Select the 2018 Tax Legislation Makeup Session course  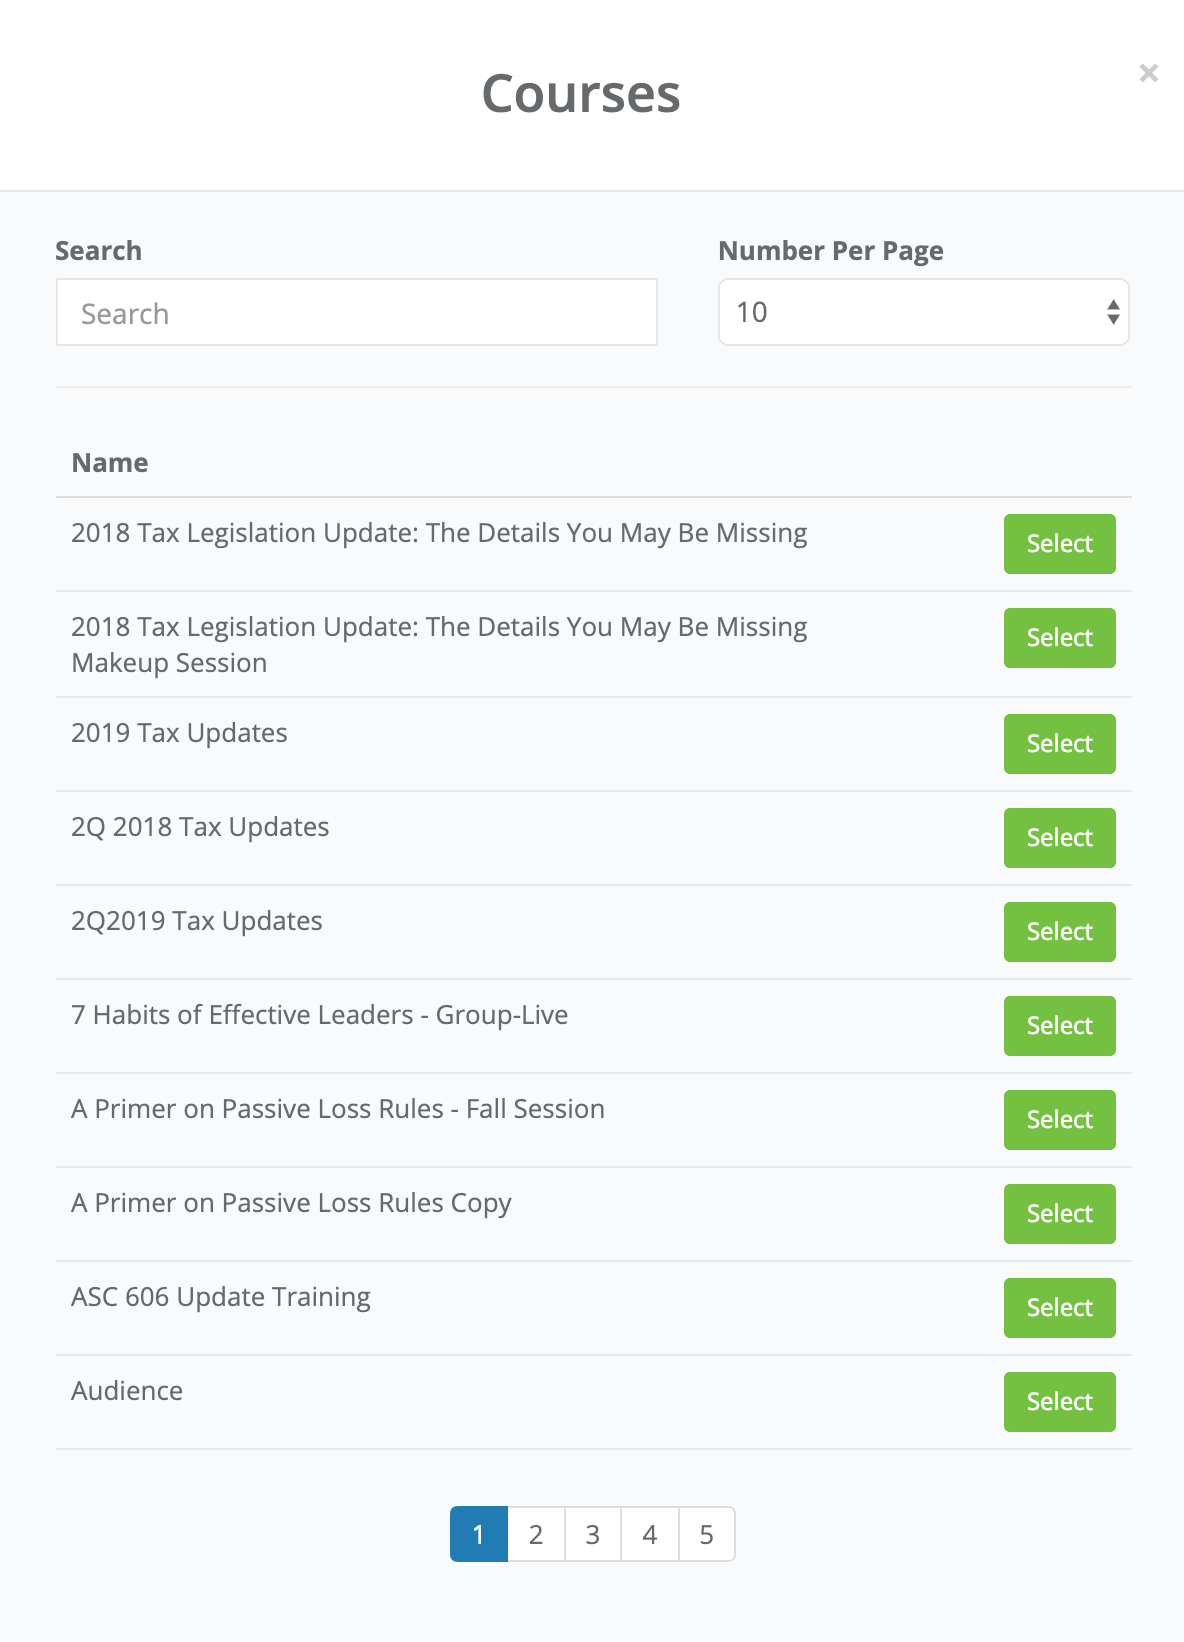click(x=1060, y=638)
